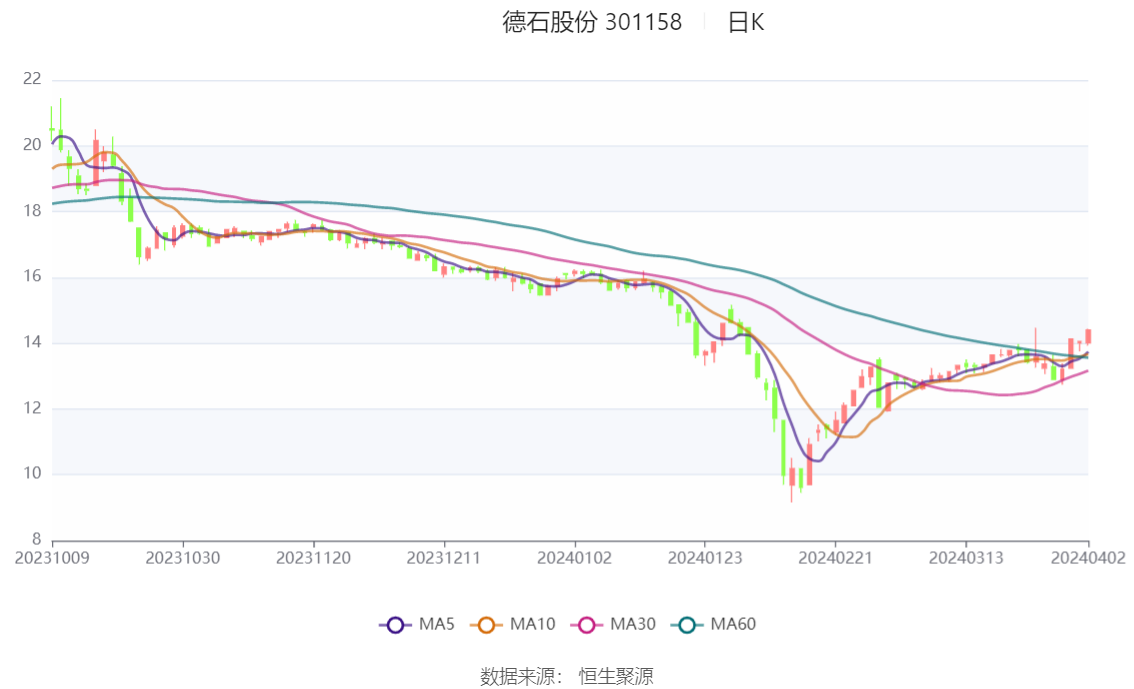Toggle the MA60 teal legend marker
Viewport: 1134px width, 689px height.
[x=688, y=625]
